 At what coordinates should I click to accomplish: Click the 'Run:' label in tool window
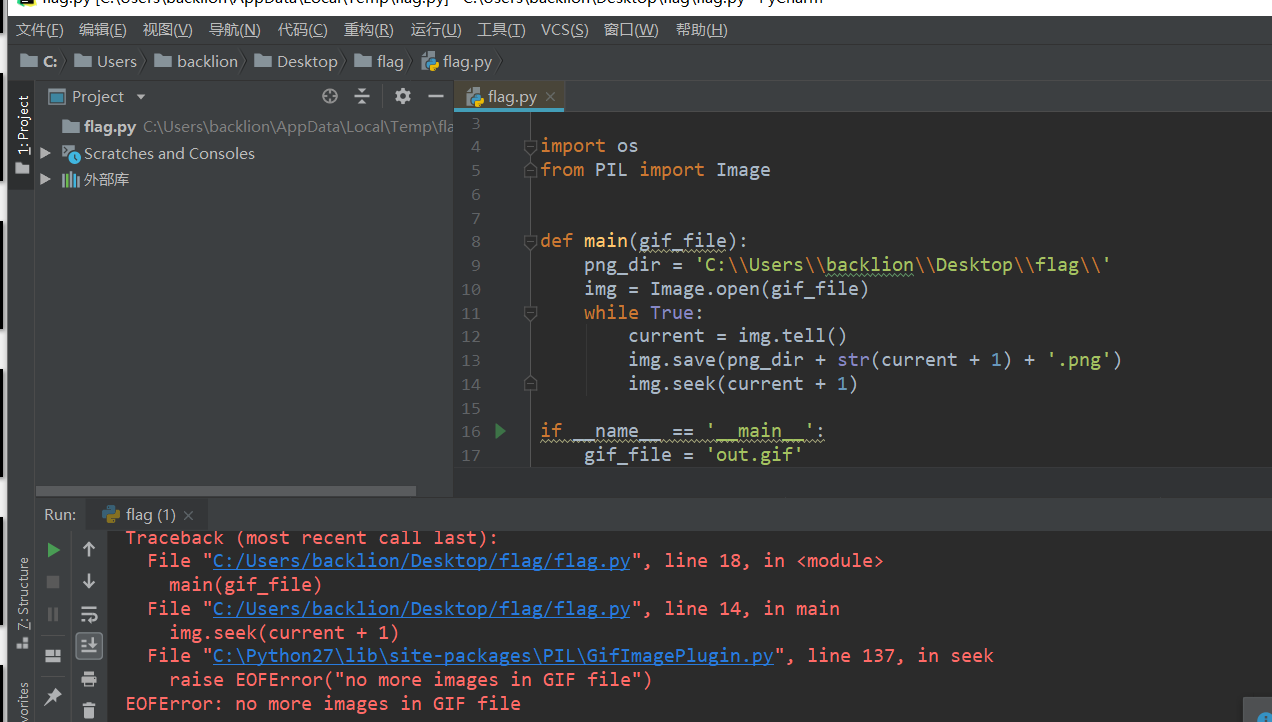[60, 515]
